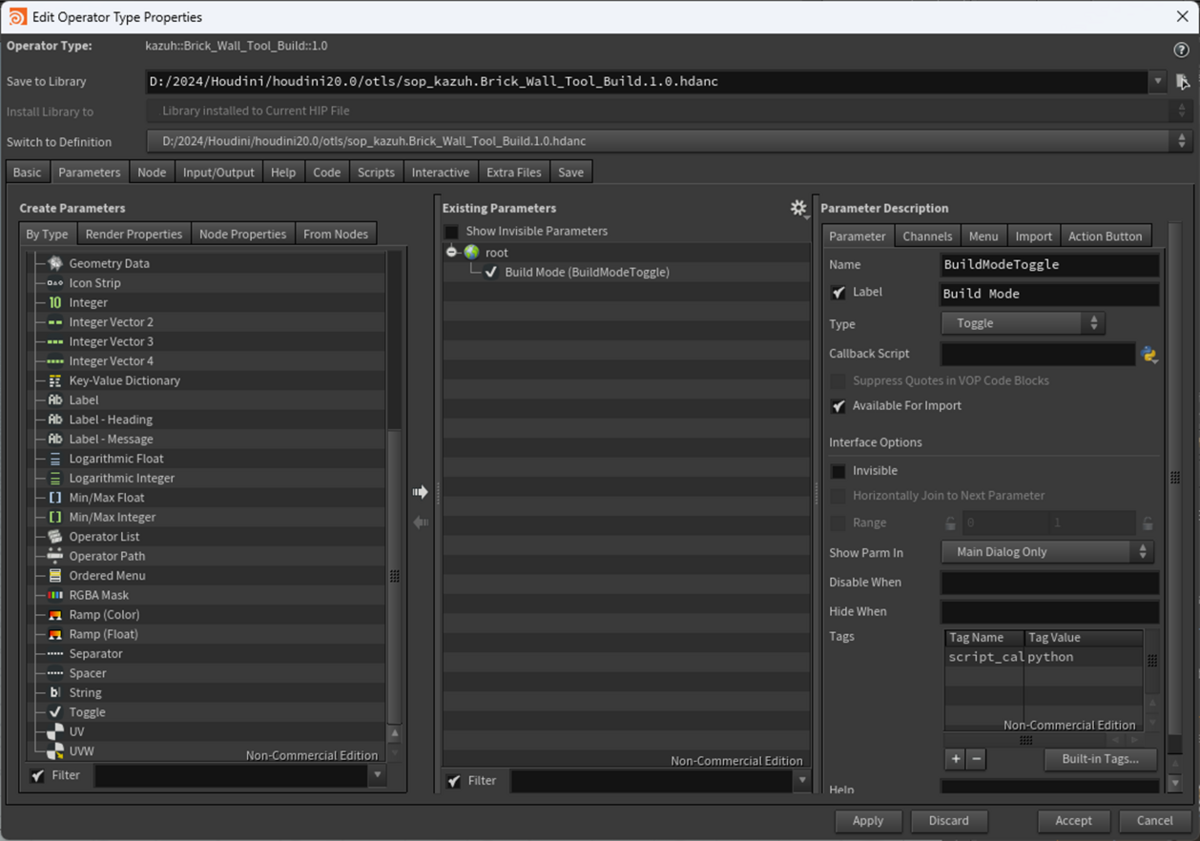Select the RGBA Mask parameter type
The image size is (1200, 841).
click(x=99, y=595)
